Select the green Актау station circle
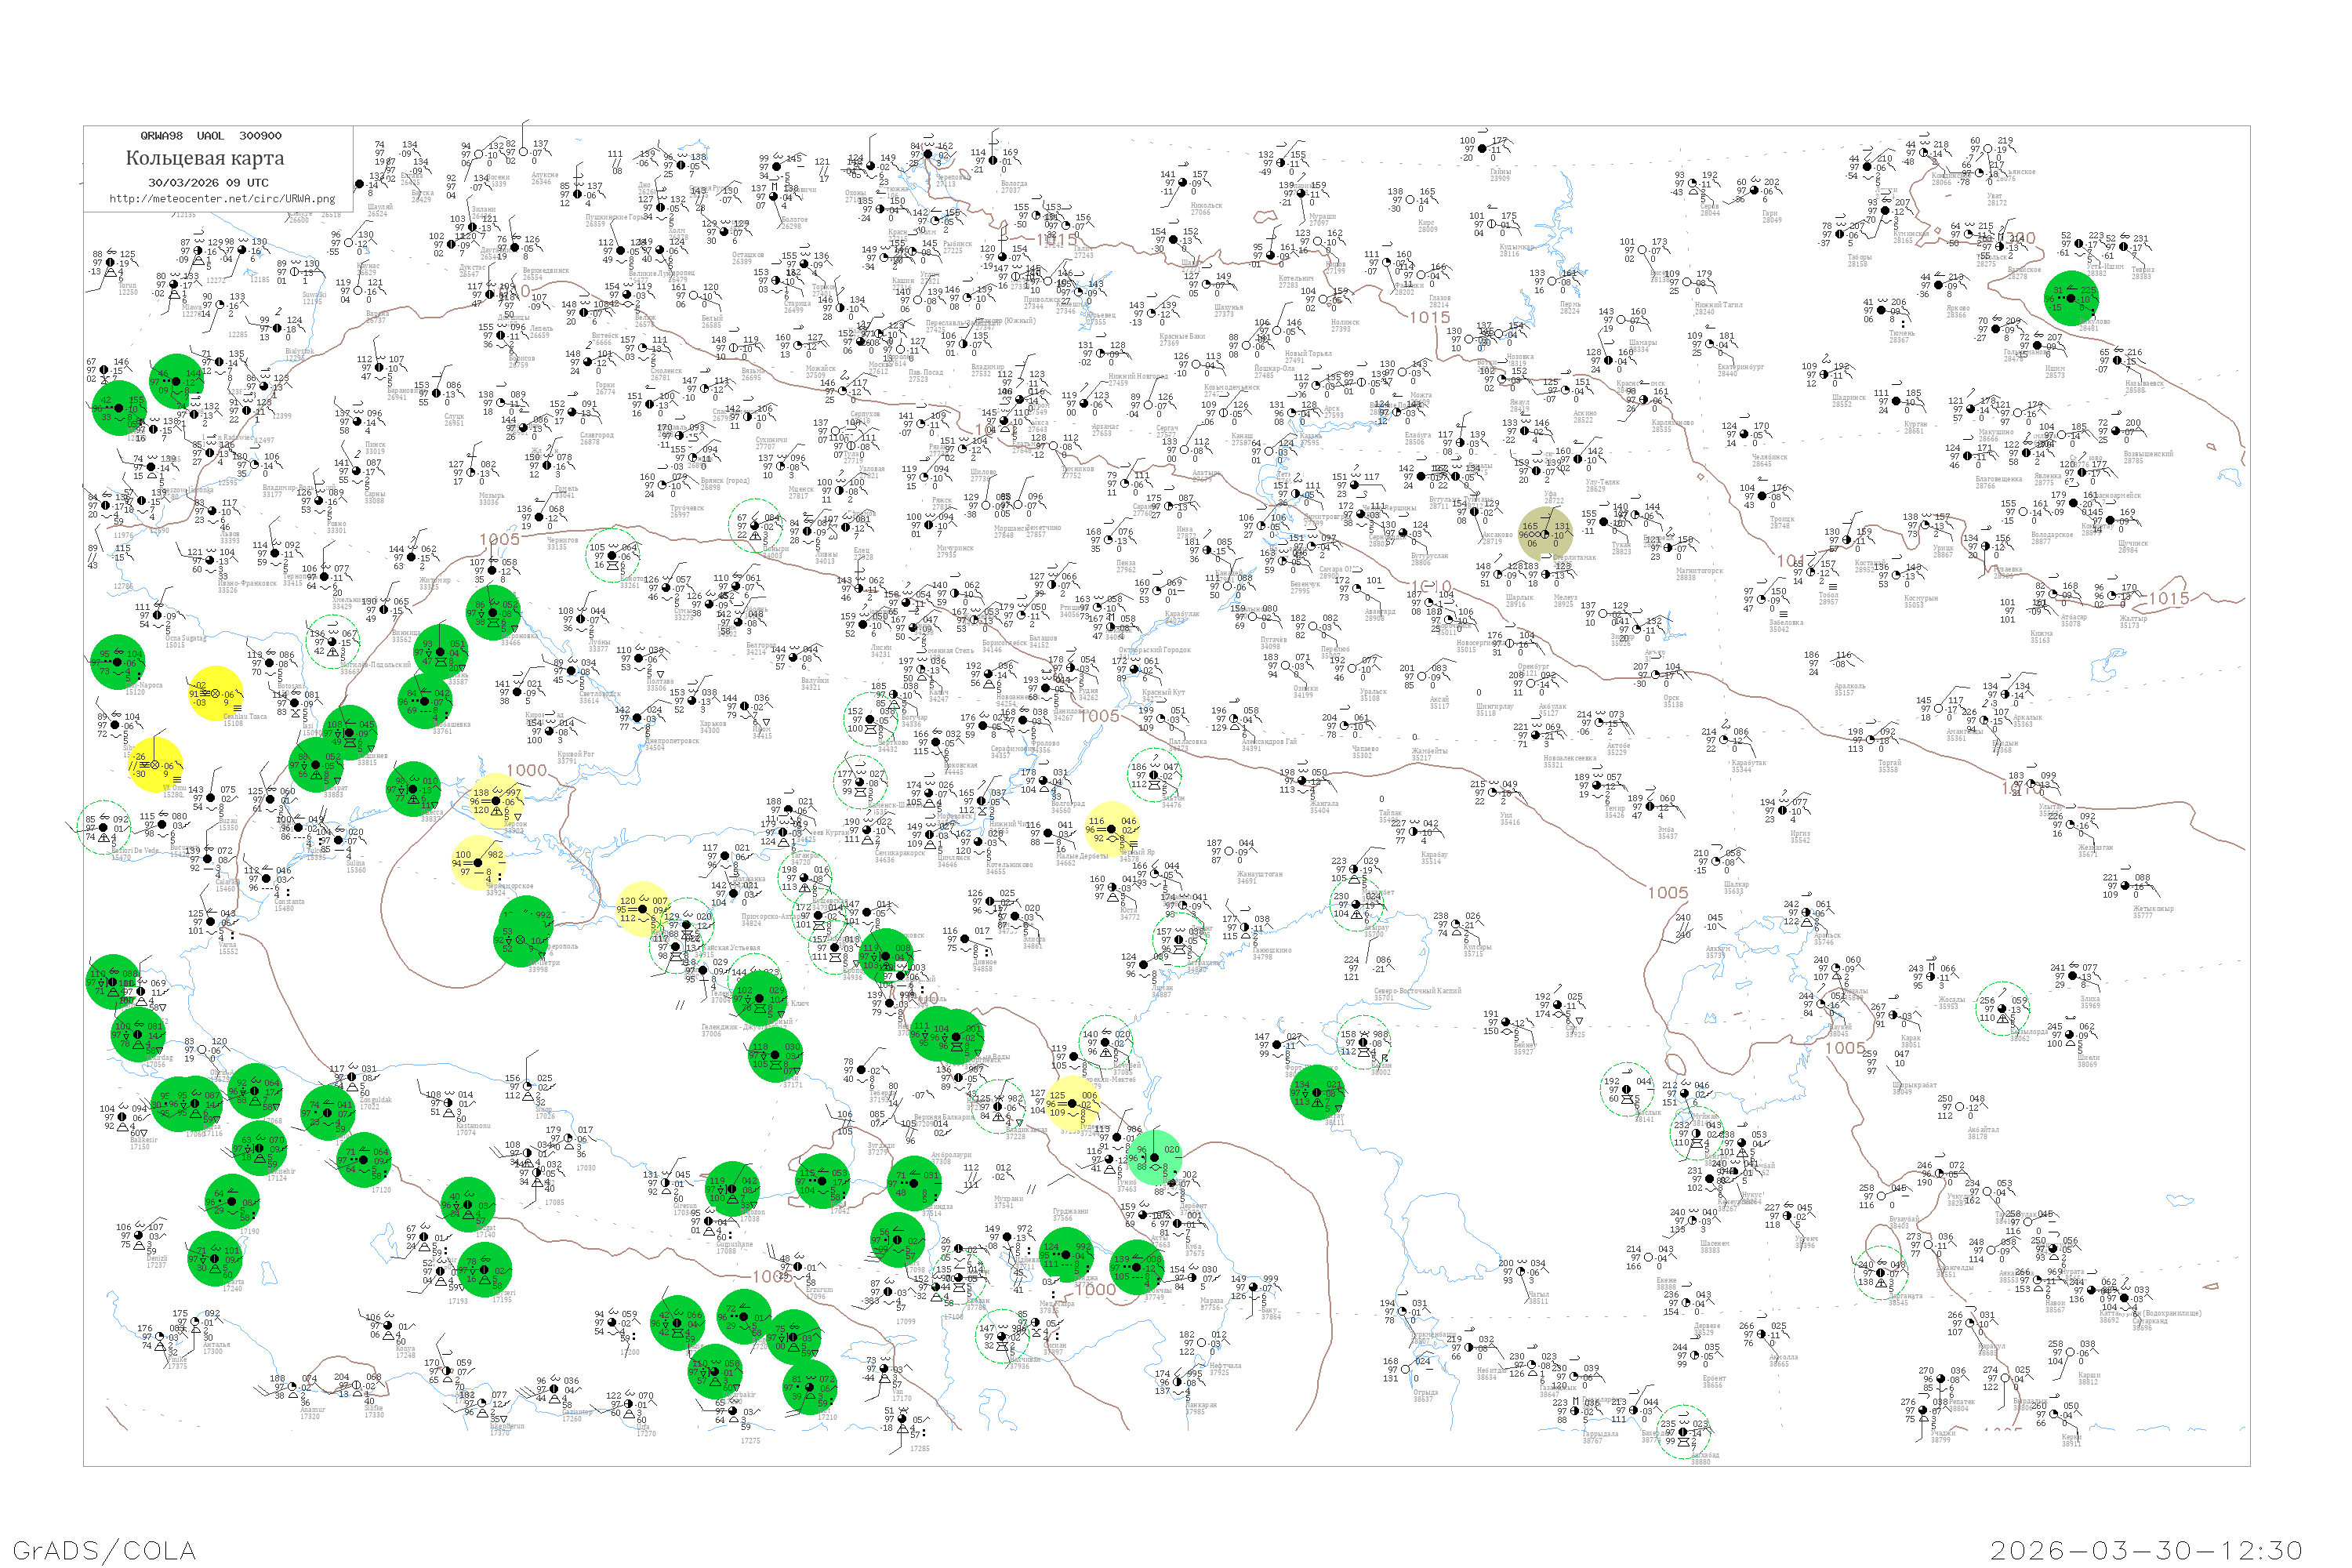The height and width of the screenshot is (1568, 2352). (1316, 1092)
